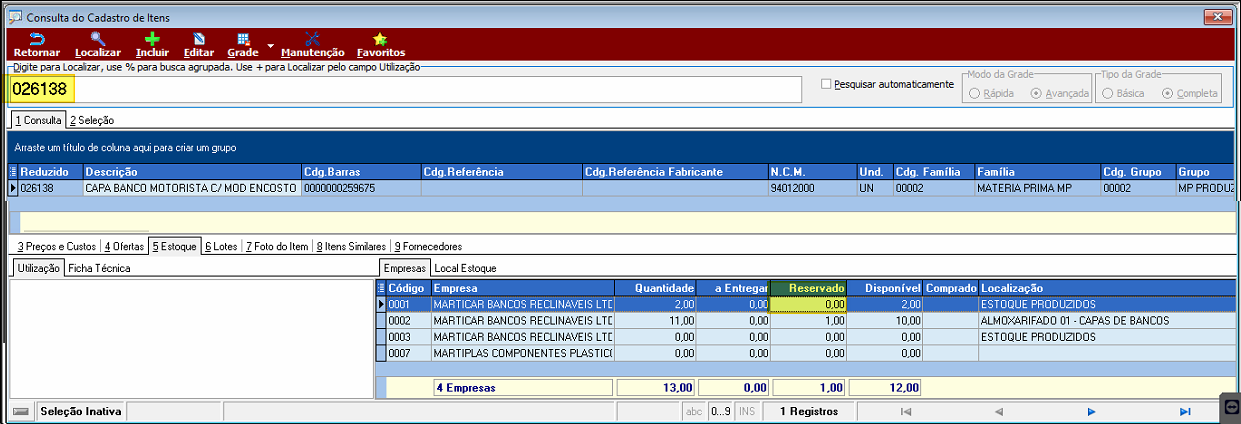Select the CAPA BANCO MOTORISTA description cell
The width and height of the screenshot is (1241, 424).
pos(191,188)
